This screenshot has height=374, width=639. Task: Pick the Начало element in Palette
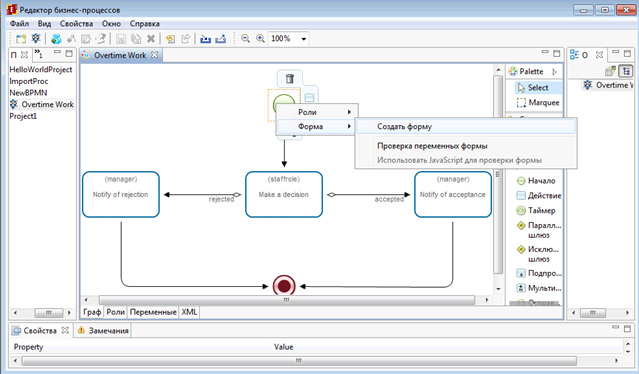pos(536,180)
